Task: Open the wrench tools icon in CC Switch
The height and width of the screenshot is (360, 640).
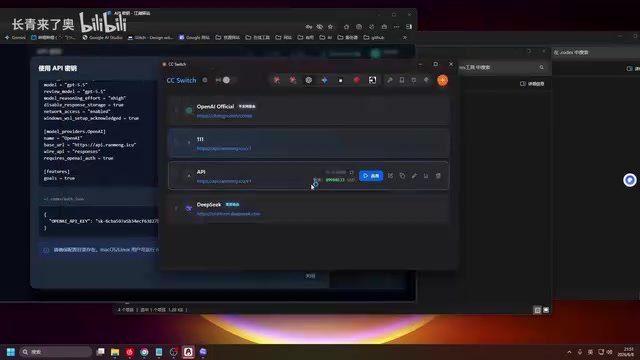Action: click(390, 80)
